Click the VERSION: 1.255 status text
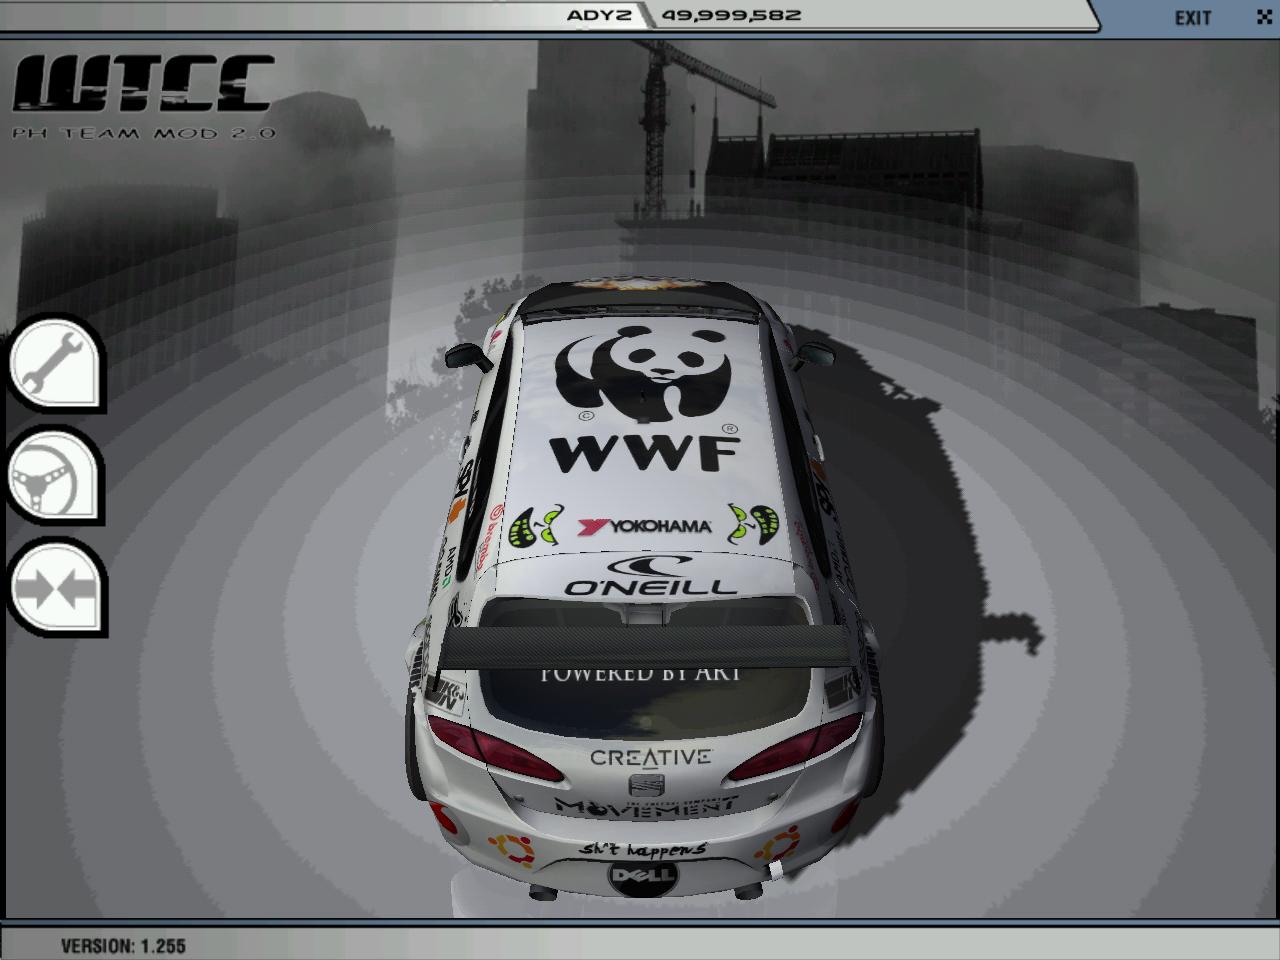The width and height of the screenshot is (1280, 960). [123, 945]
